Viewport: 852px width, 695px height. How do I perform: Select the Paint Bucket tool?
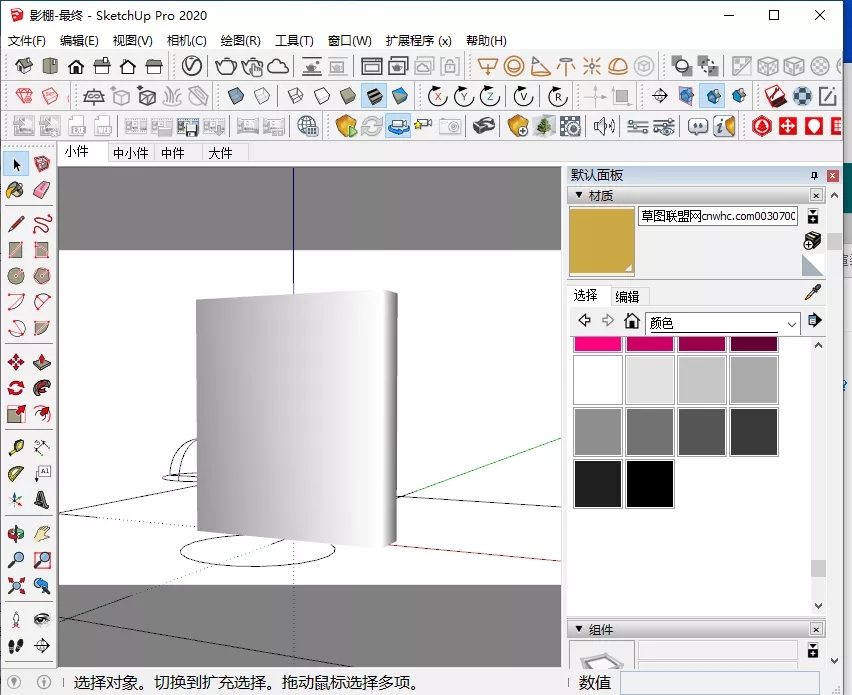coord(16,190)
